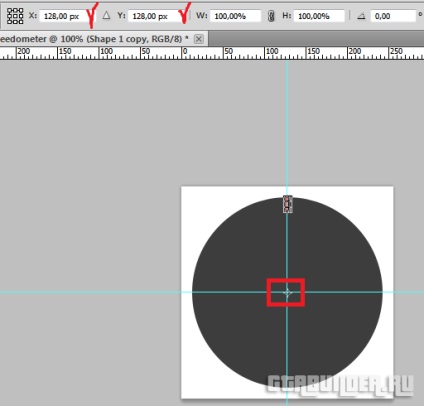The width and height of the screenshot is (424, 406).
Task: Click the Y: label in options bar
Action: click(x=121, y=15)
